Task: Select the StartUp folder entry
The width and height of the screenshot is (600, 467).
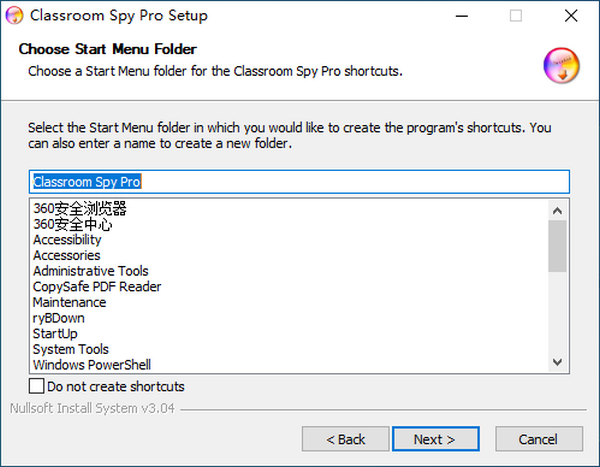Action: [55, 333]
